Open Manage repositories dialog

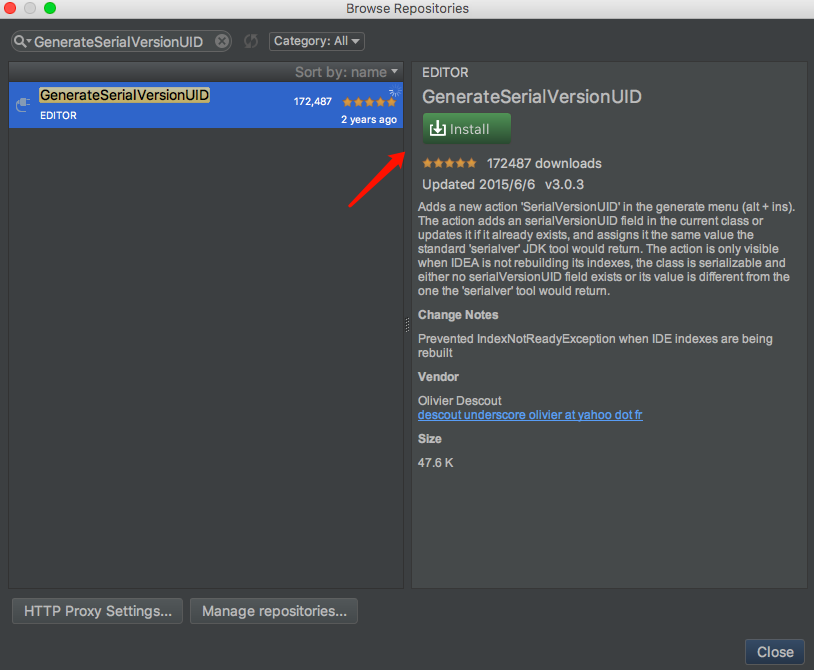click(x=273, y=611)
